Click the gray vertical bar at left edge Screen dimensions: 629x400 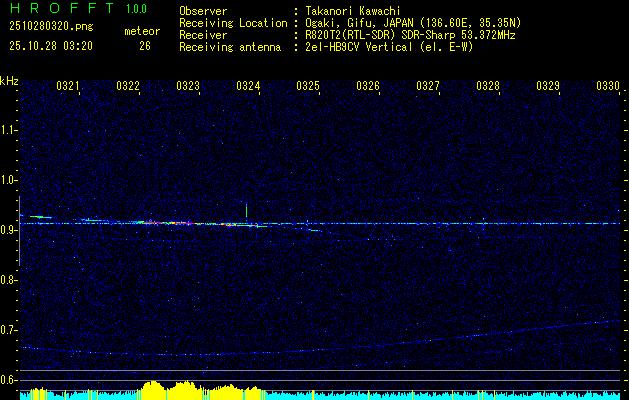[x=19, y=231]
